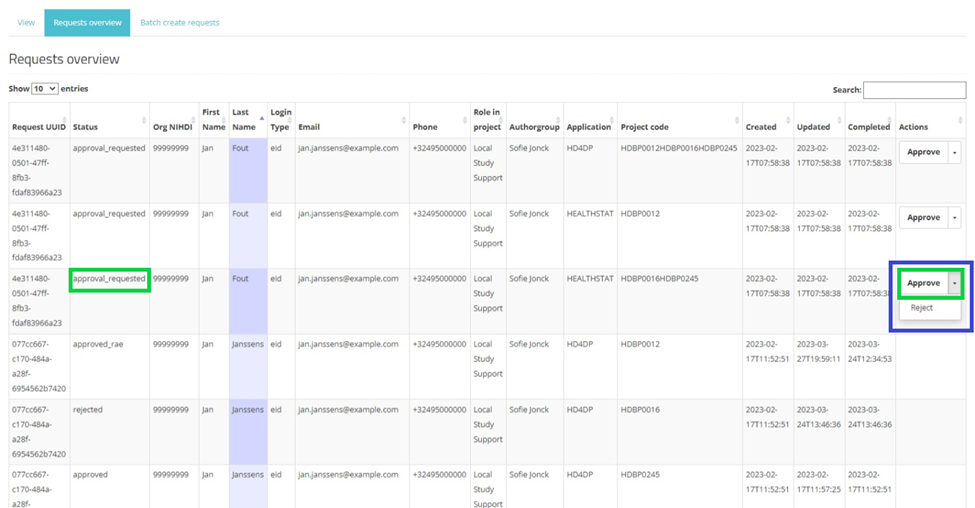This screenshot has width=975, height=508.
Task: Switch to the View tab
Action: coord(26,22)
